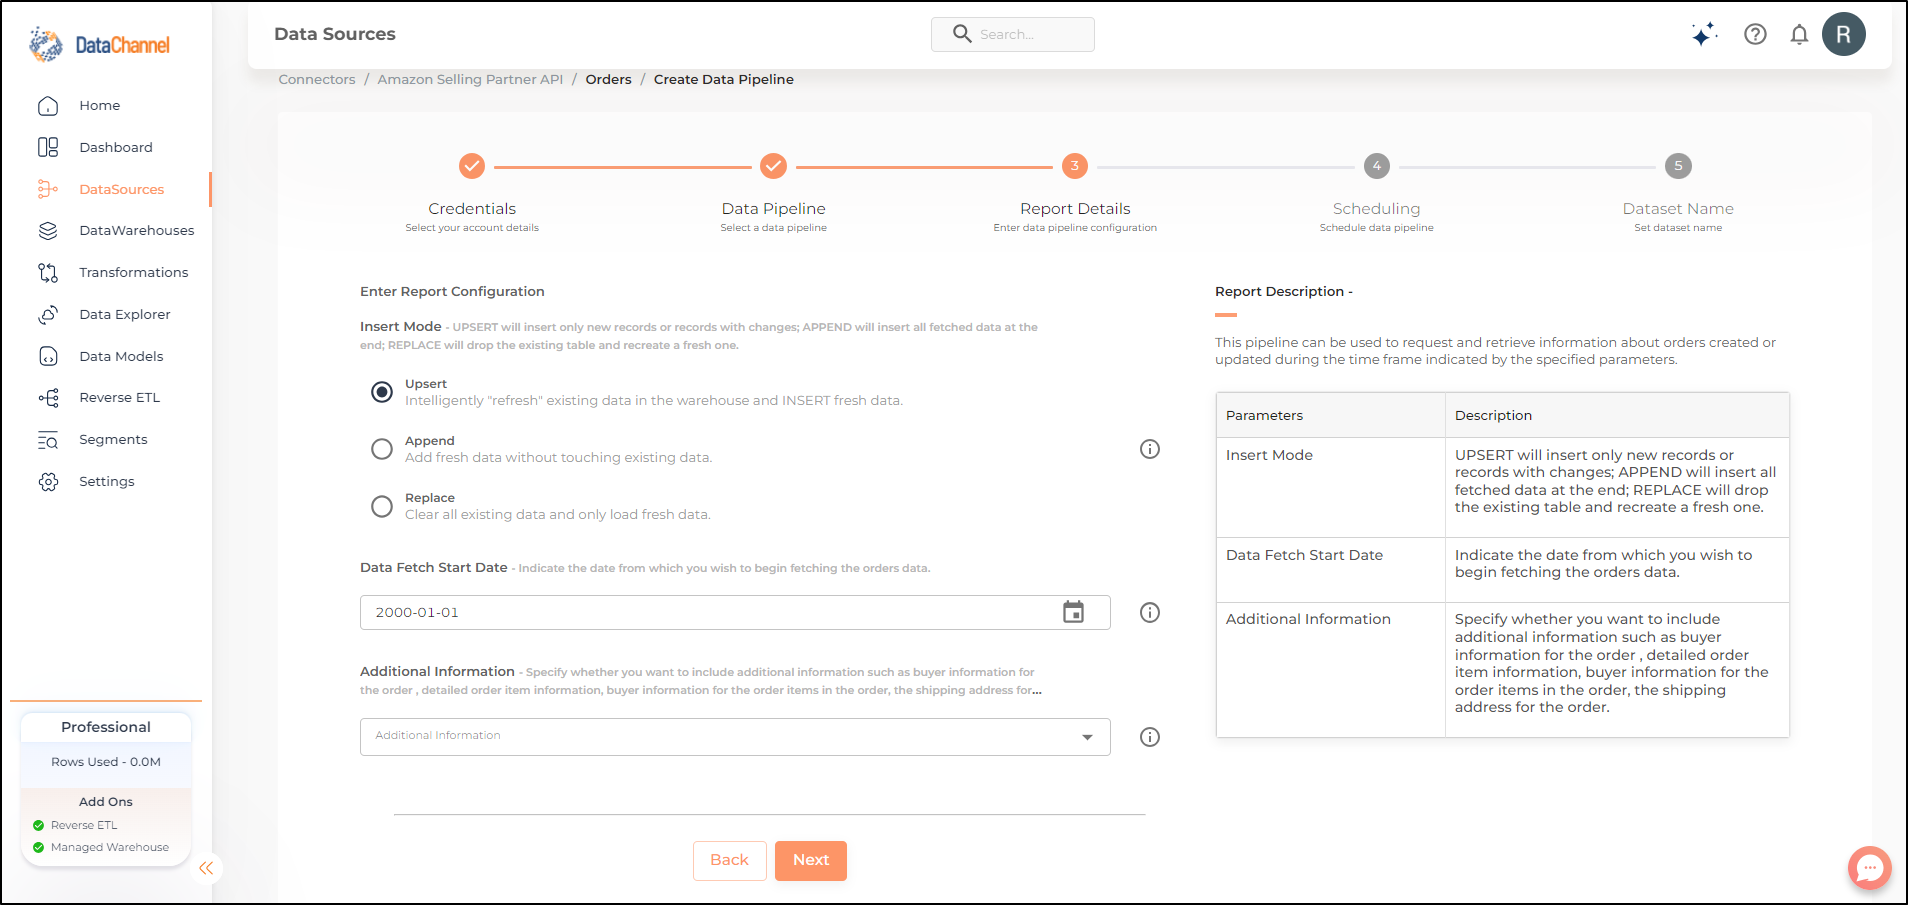Click step 4 Scheduling circle
The height and width of the screenshot is (905, 1908).
(1377, 166)
